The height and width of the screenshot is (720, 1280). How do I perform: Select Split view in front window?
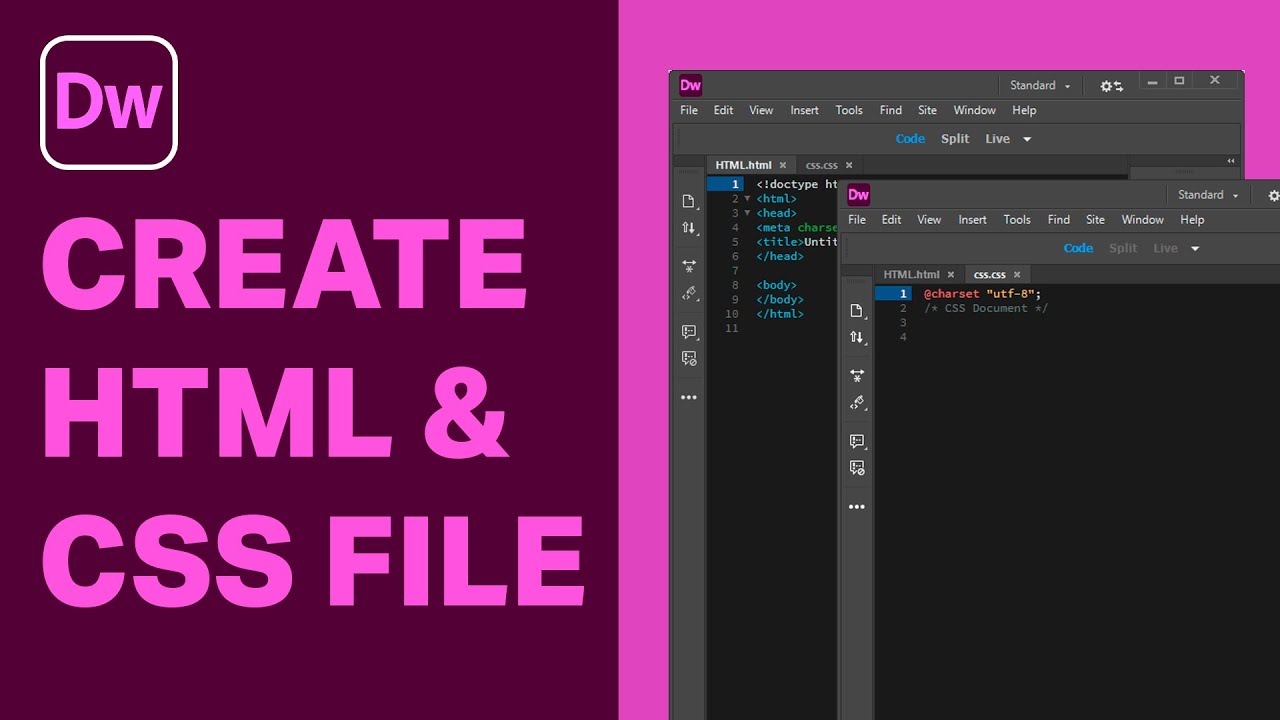pyautogui.click(x=1123, y=248)
